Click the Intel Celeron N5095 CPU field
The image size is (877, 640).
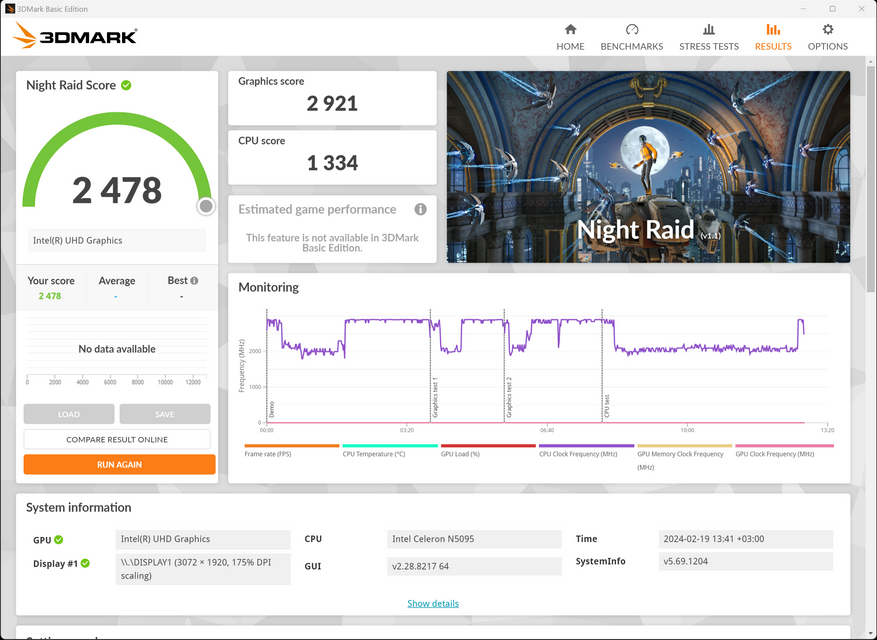(474, 539)
